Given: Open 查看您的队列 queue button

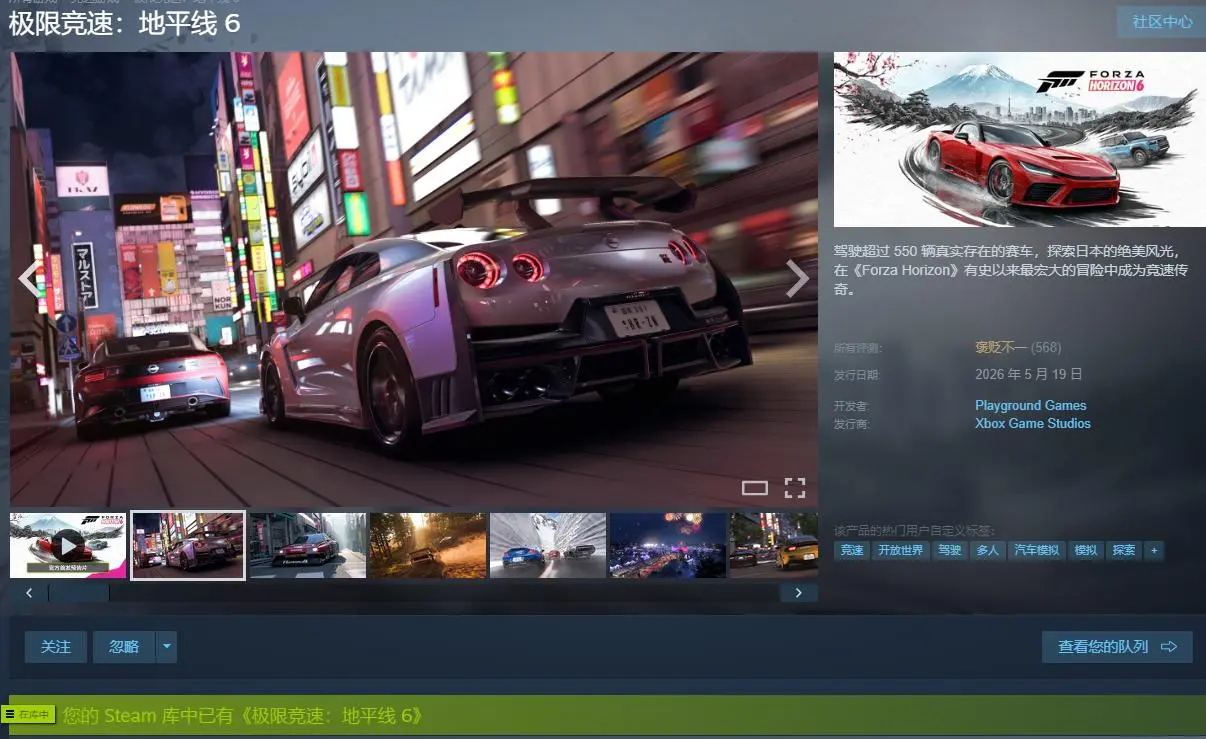Looking at the screenshot, I should [1117, 647].
